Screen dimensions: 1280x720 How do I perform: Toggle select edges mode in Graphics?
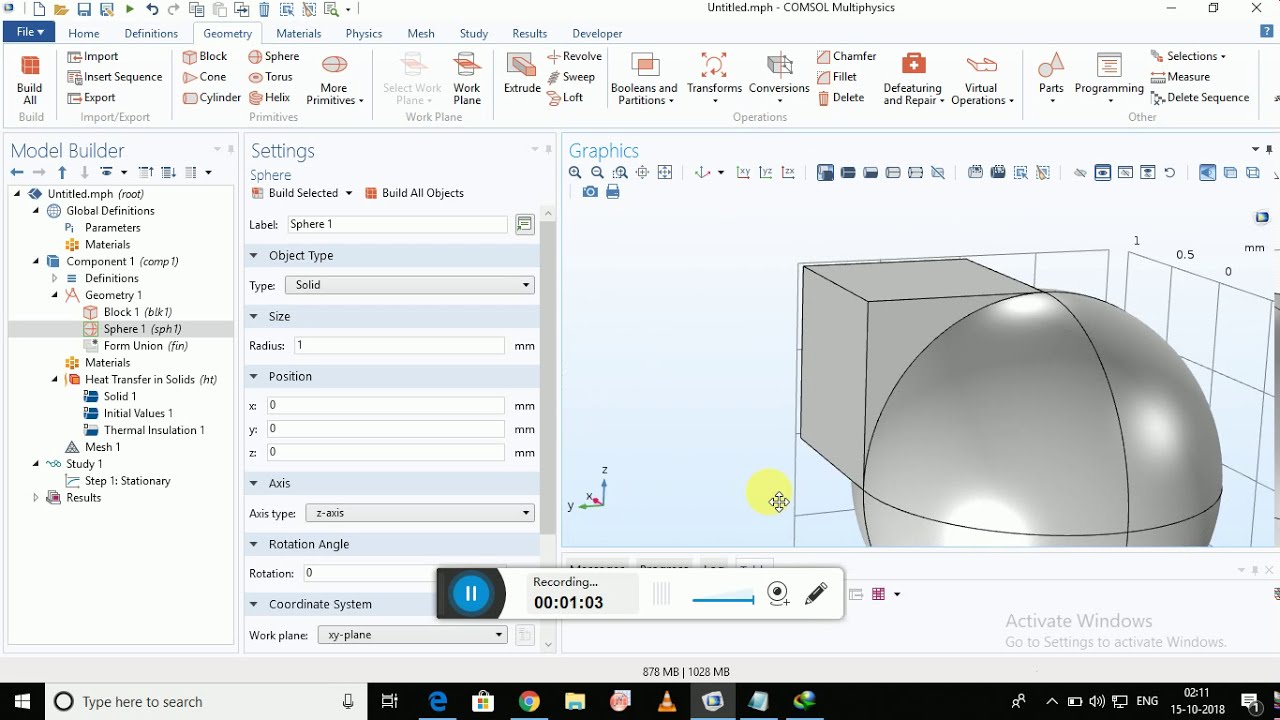point(893,173)
